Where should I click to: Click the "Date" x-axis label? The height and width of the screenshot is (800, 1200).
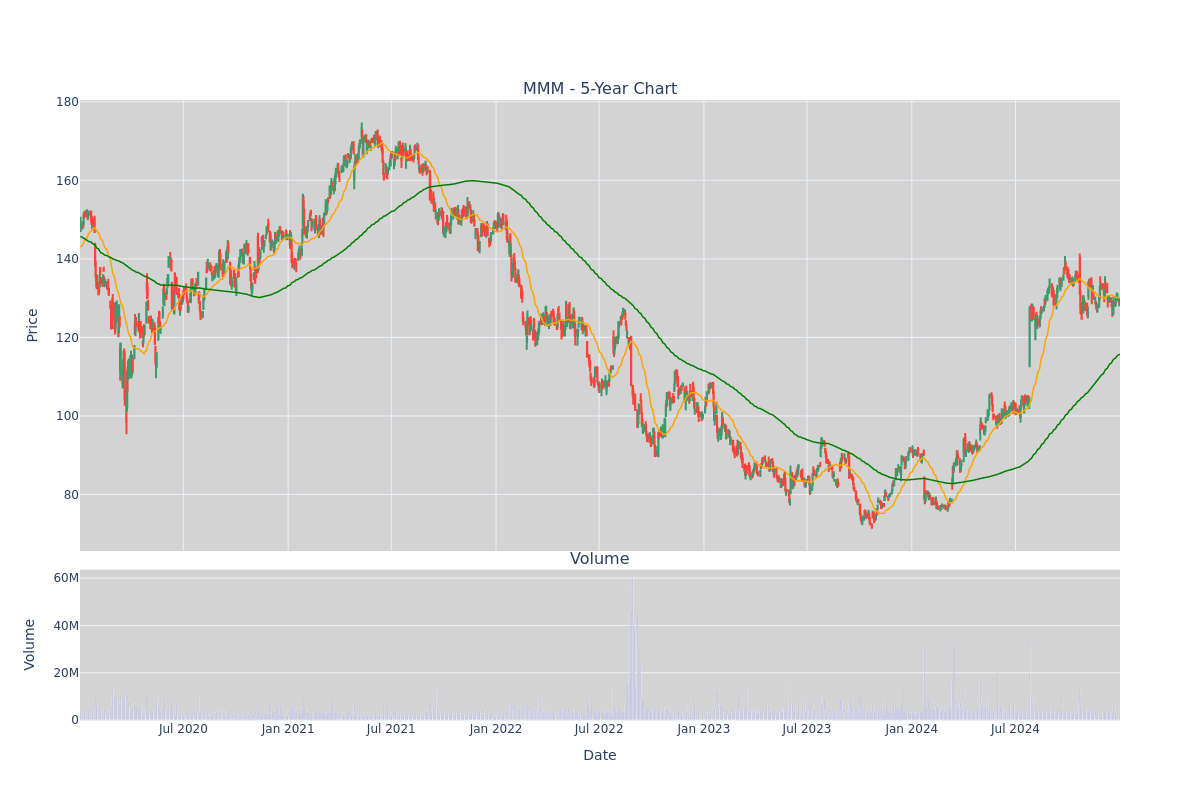[x=600, y=755]
